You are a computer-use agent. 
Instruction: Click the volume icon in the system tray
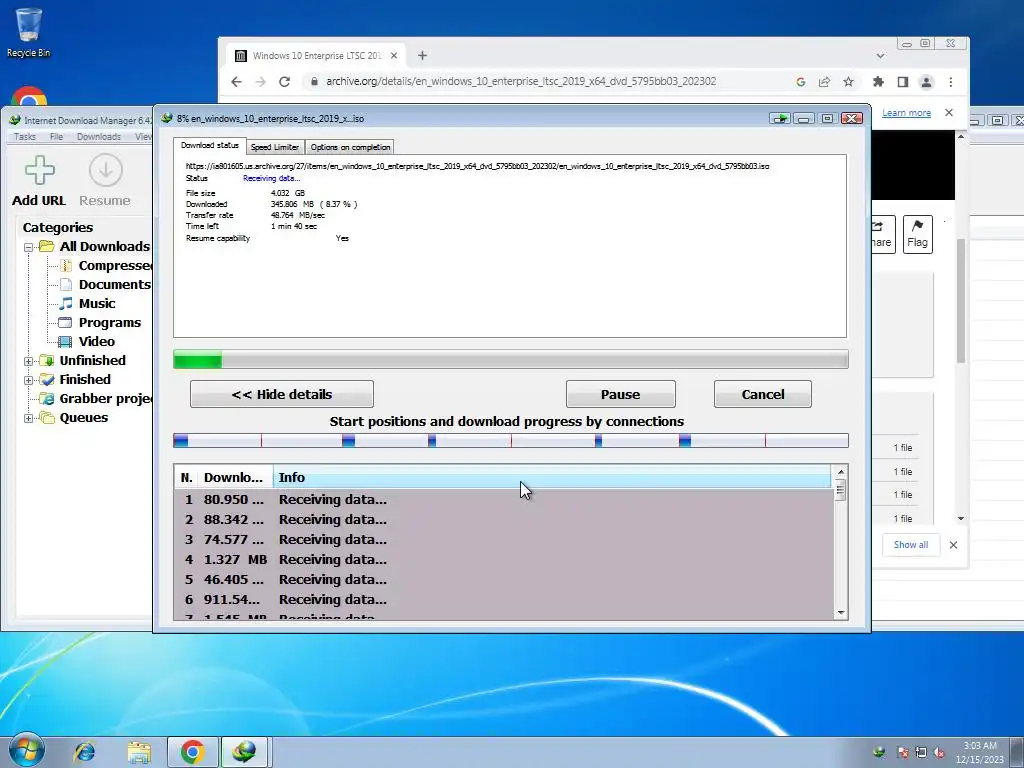pos(939,752)
